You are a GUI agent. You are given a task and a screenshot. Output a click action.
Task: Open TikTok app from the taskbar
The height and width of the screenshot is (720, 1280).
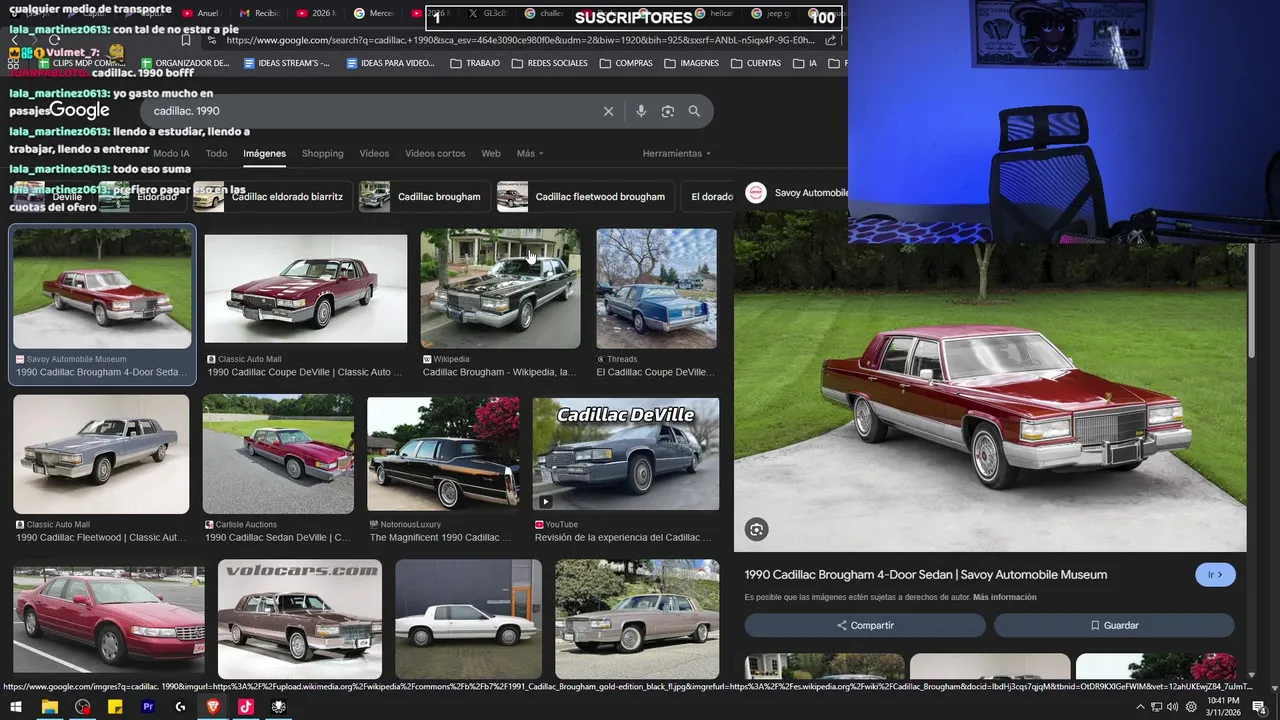(x=246, y=707)
